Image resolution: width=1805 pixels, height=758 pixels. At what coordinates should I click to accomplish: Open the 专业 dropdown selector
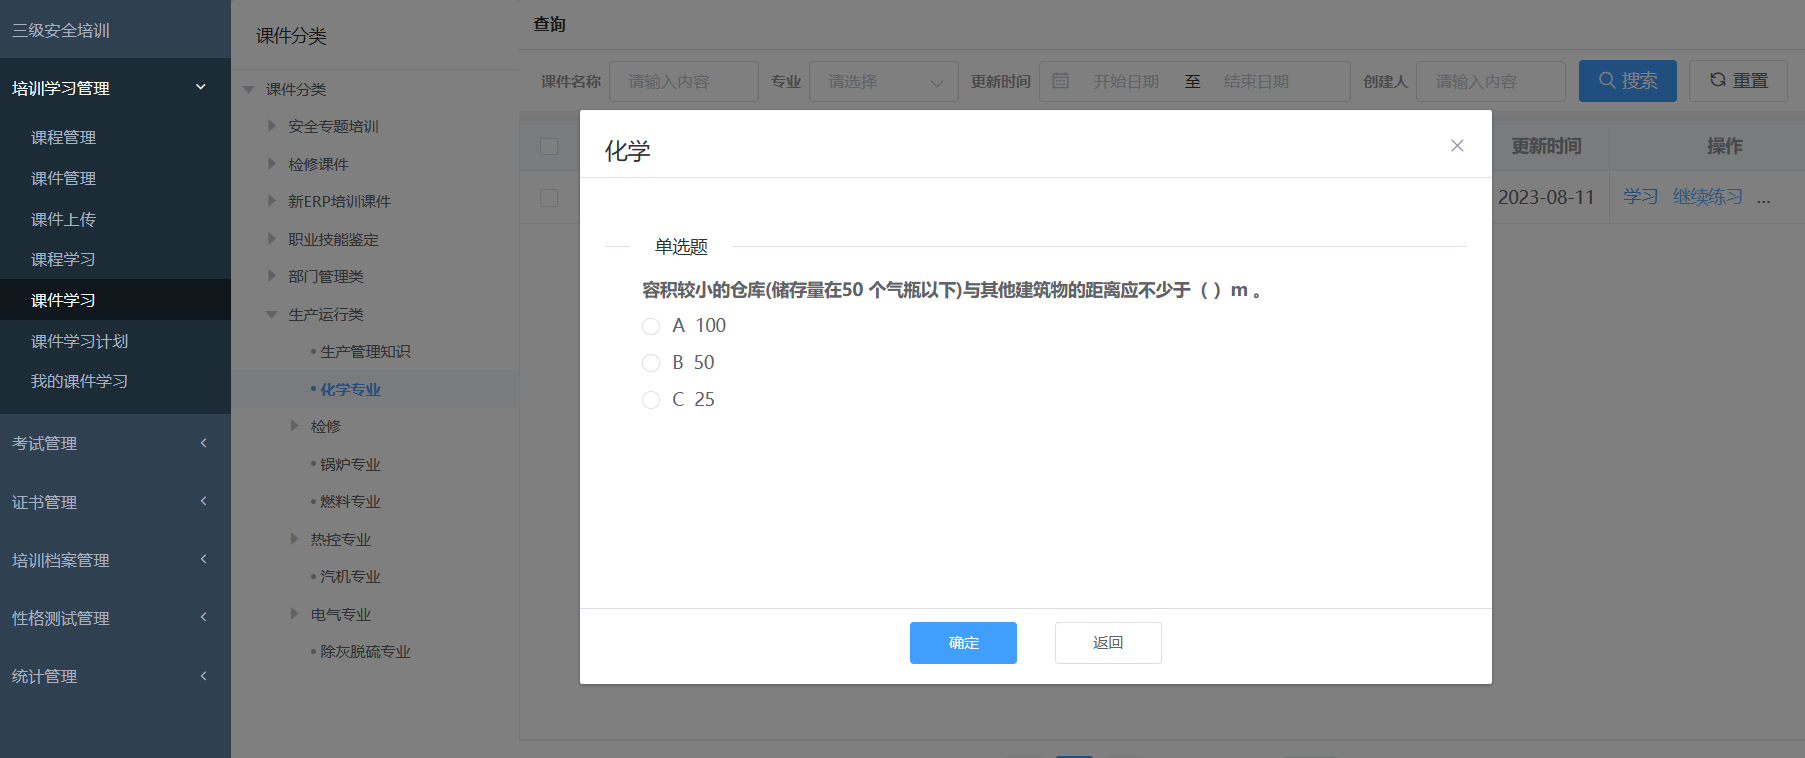pos(883,82)
